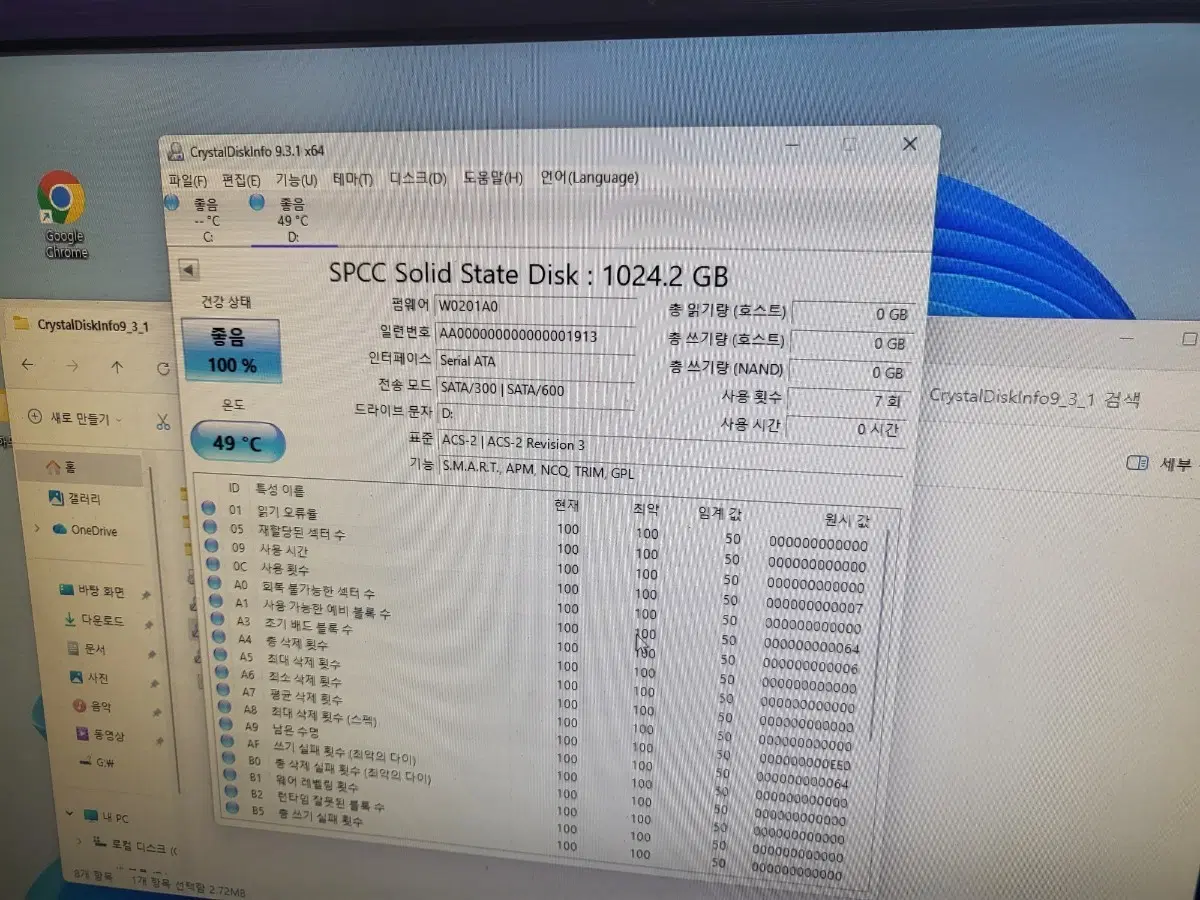This screenshot has height=900, width=1200.
Task: Open 갤러리 in Explorer sidebar
Action: pos(76,498)
